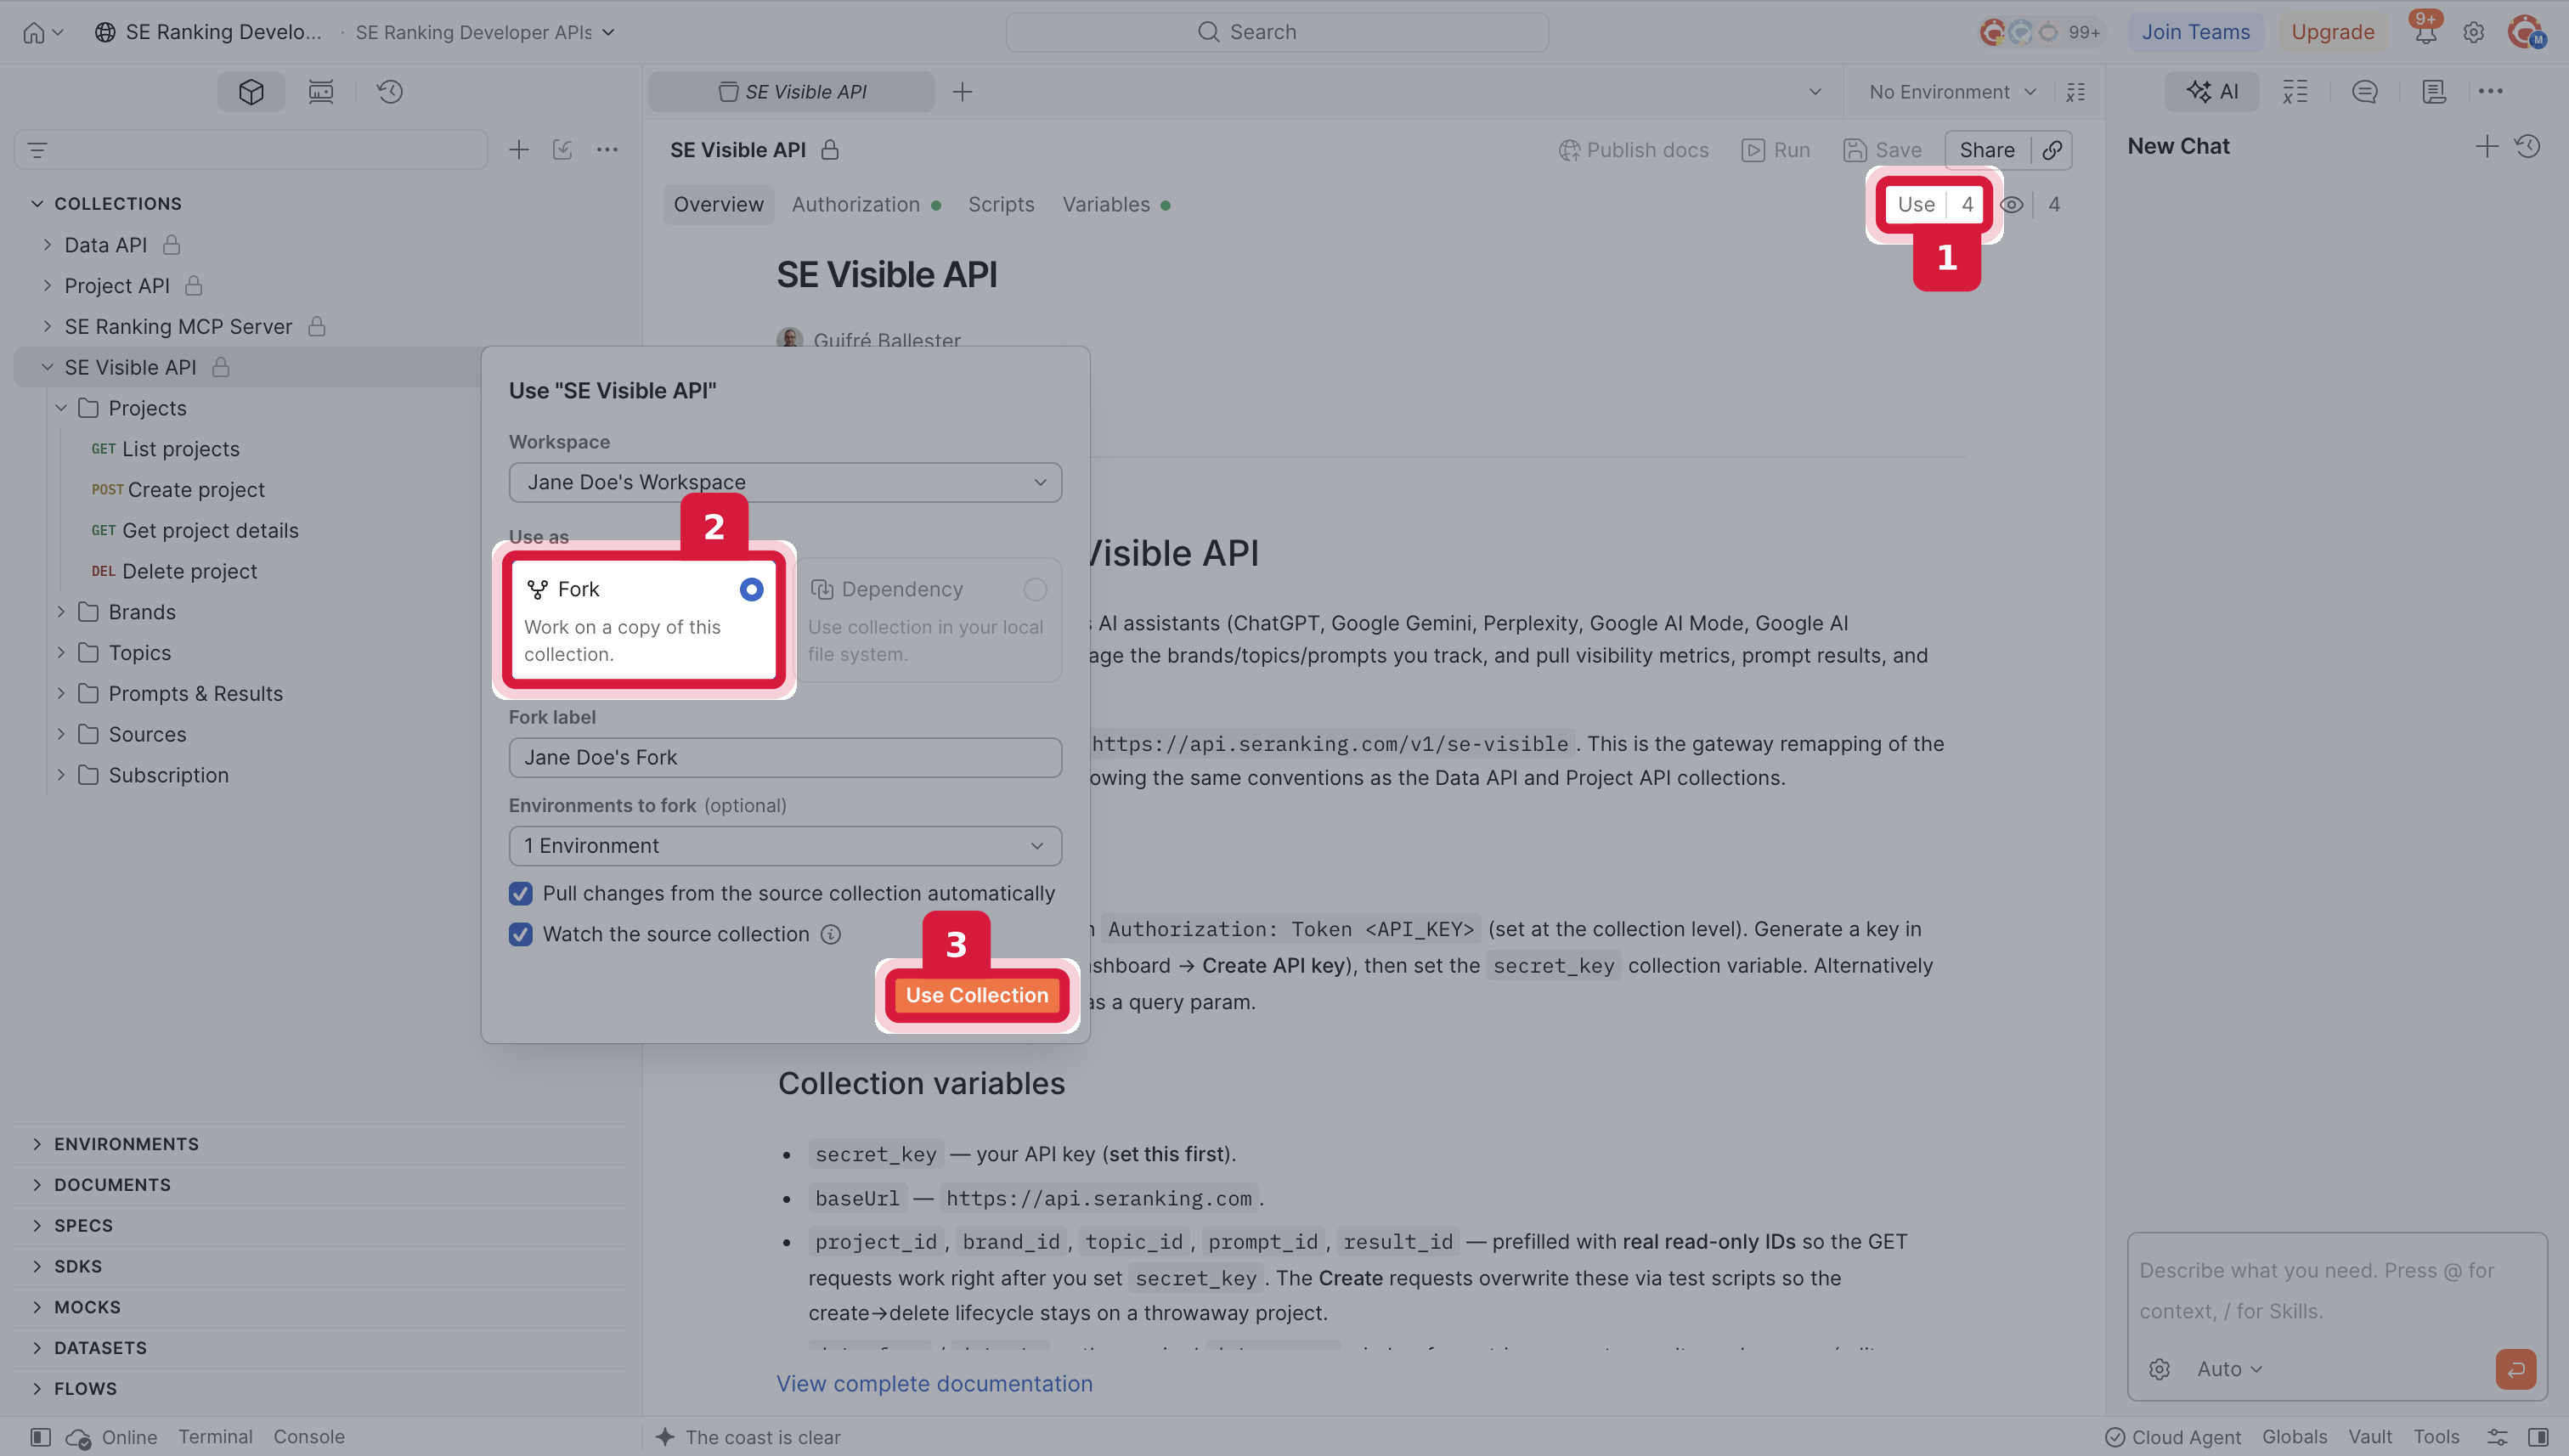The width and height of the screenshot is (2569, 1456).
Task: Open the settings gear in the header
Action: [2473, 32]
